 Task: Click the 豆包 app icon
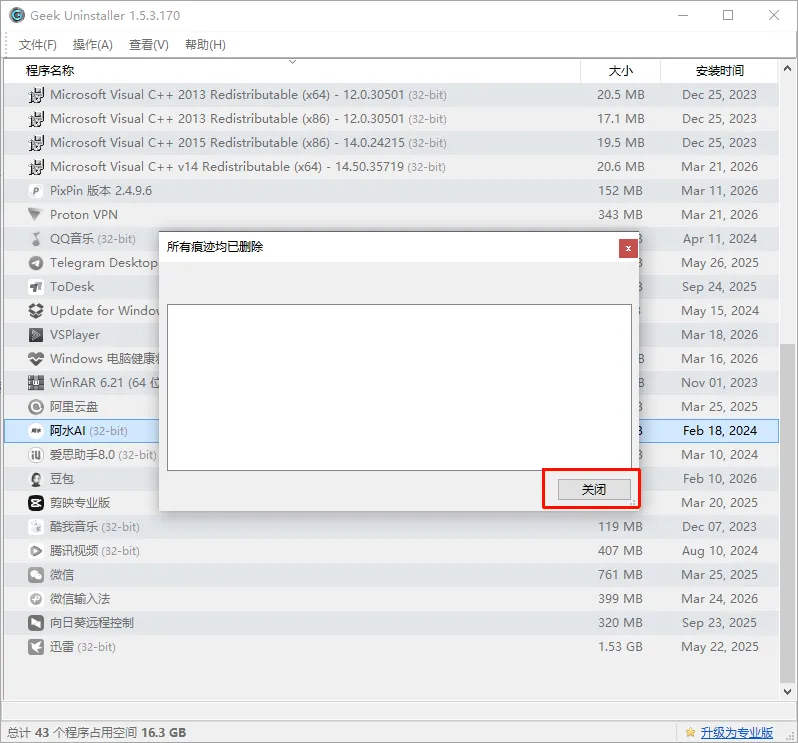(x=36, y=479)
